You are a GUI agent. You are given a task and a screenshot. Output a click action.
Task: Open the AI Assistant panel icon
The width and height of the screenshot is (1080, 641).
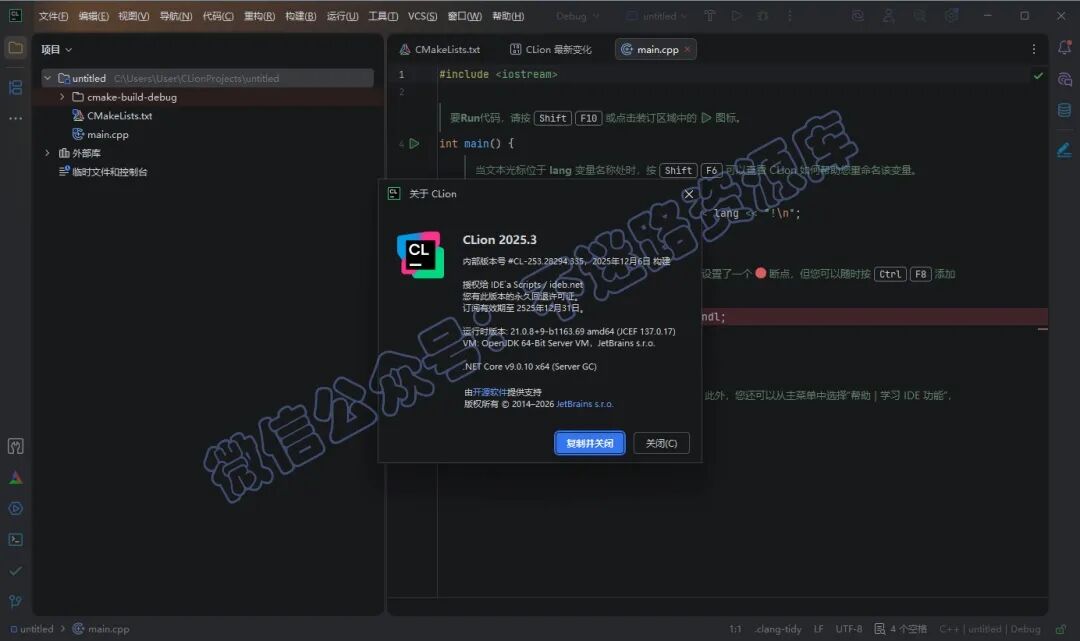1064,79
